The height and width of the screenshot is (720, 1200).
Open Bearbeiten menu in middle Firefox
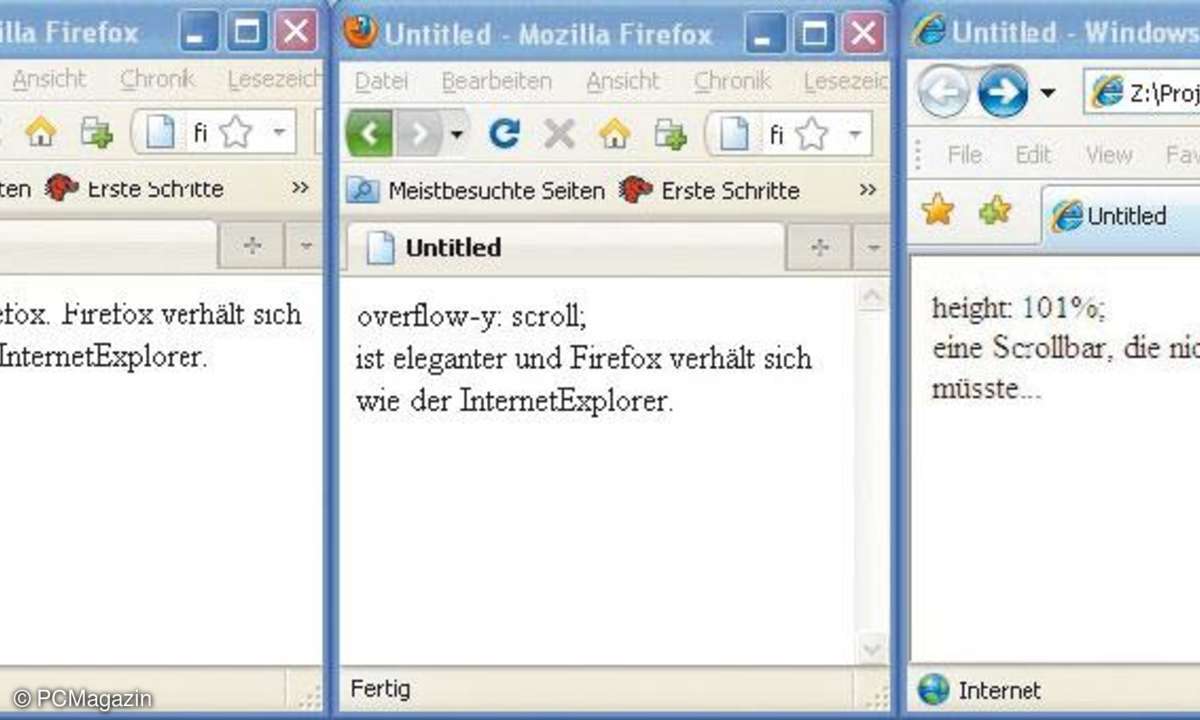coord(497,80)
